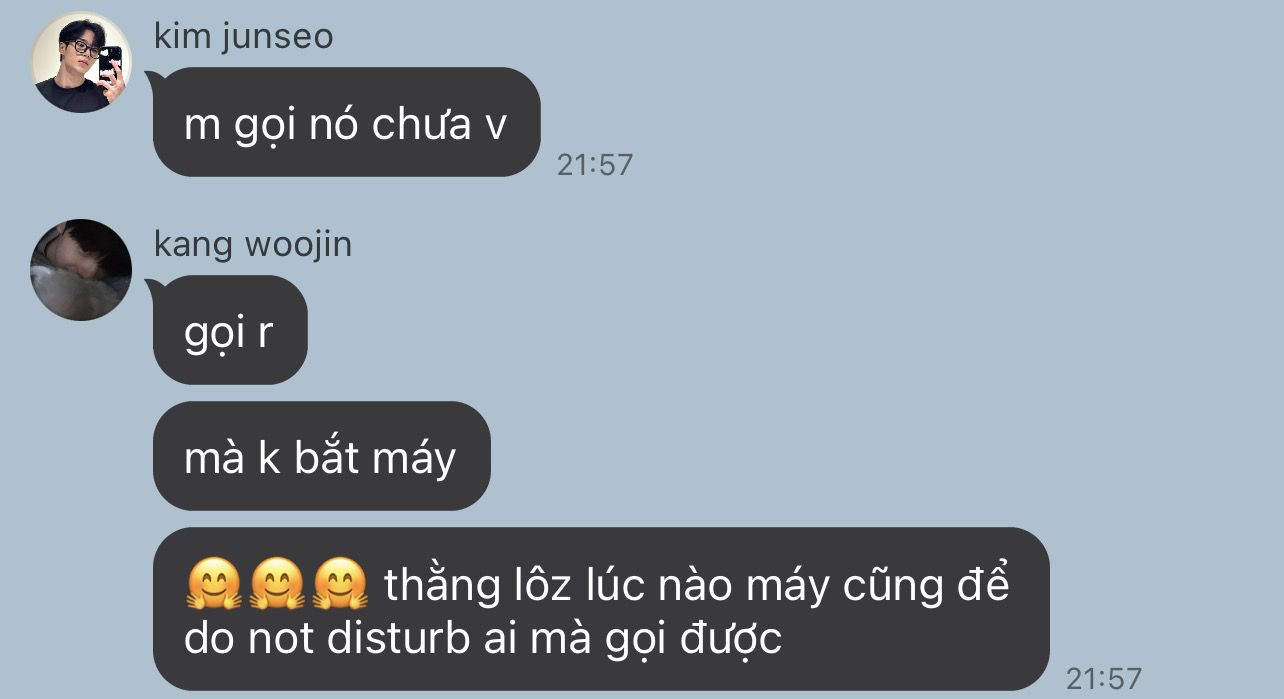
Task: Click the 21:57 timestamp beside woojin's last message
Action: click(1103, 678)
